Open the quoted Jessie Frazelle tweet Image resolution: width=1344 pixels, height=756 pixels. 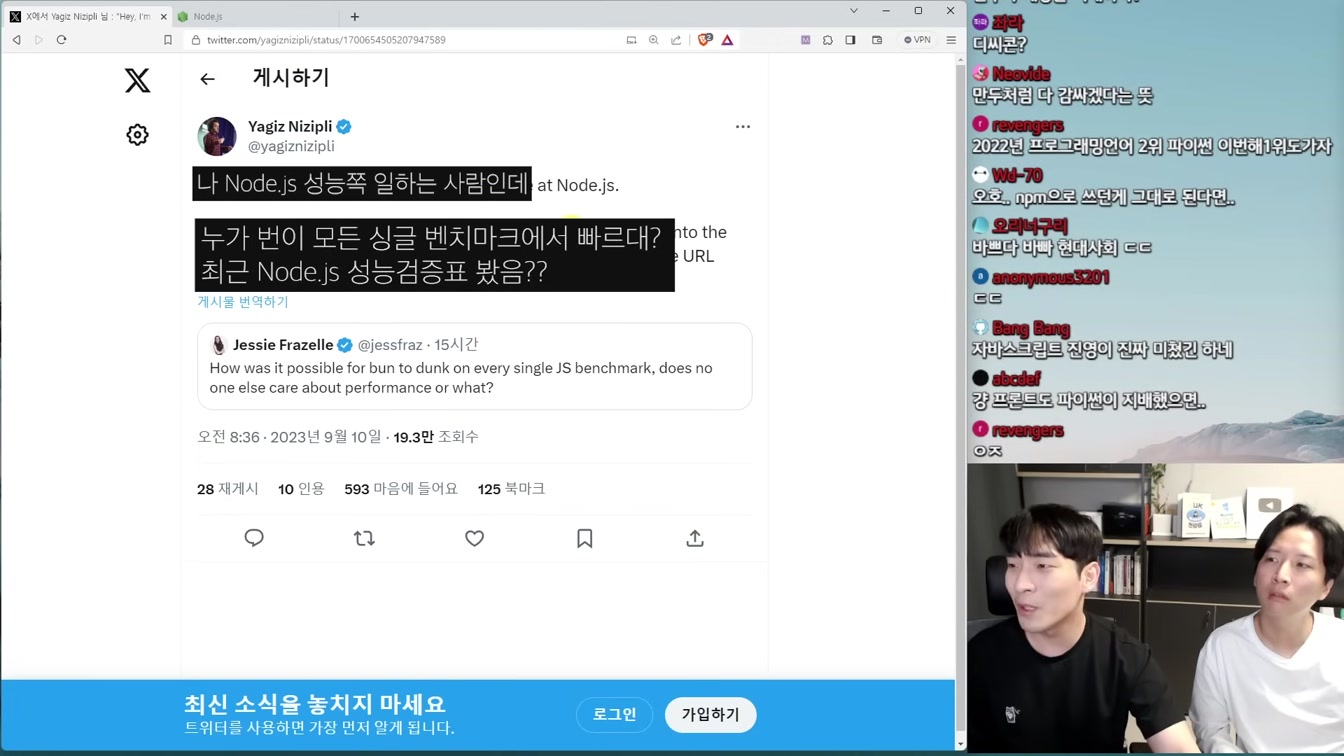coord(474,366)
